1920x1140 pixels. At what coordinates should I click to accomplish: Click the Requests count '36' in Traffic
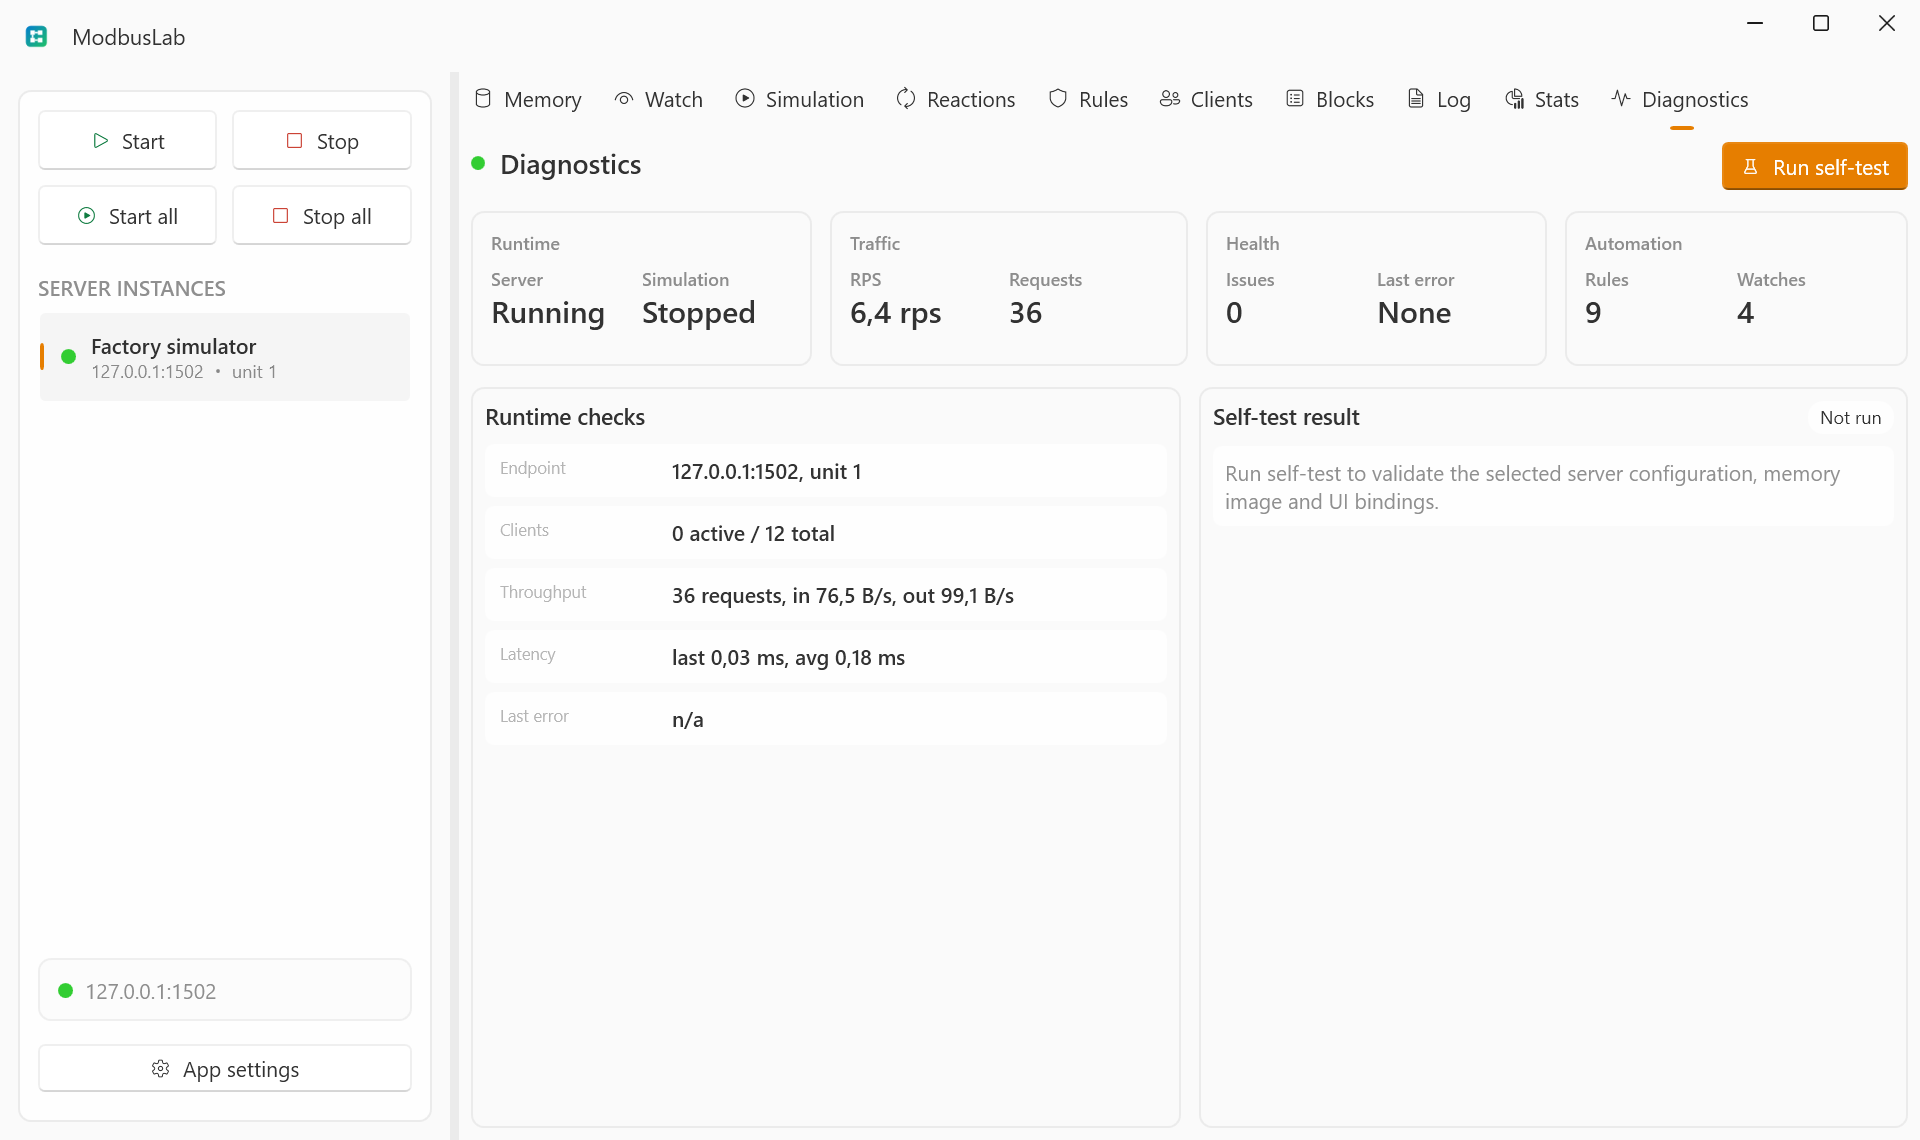1025,313
